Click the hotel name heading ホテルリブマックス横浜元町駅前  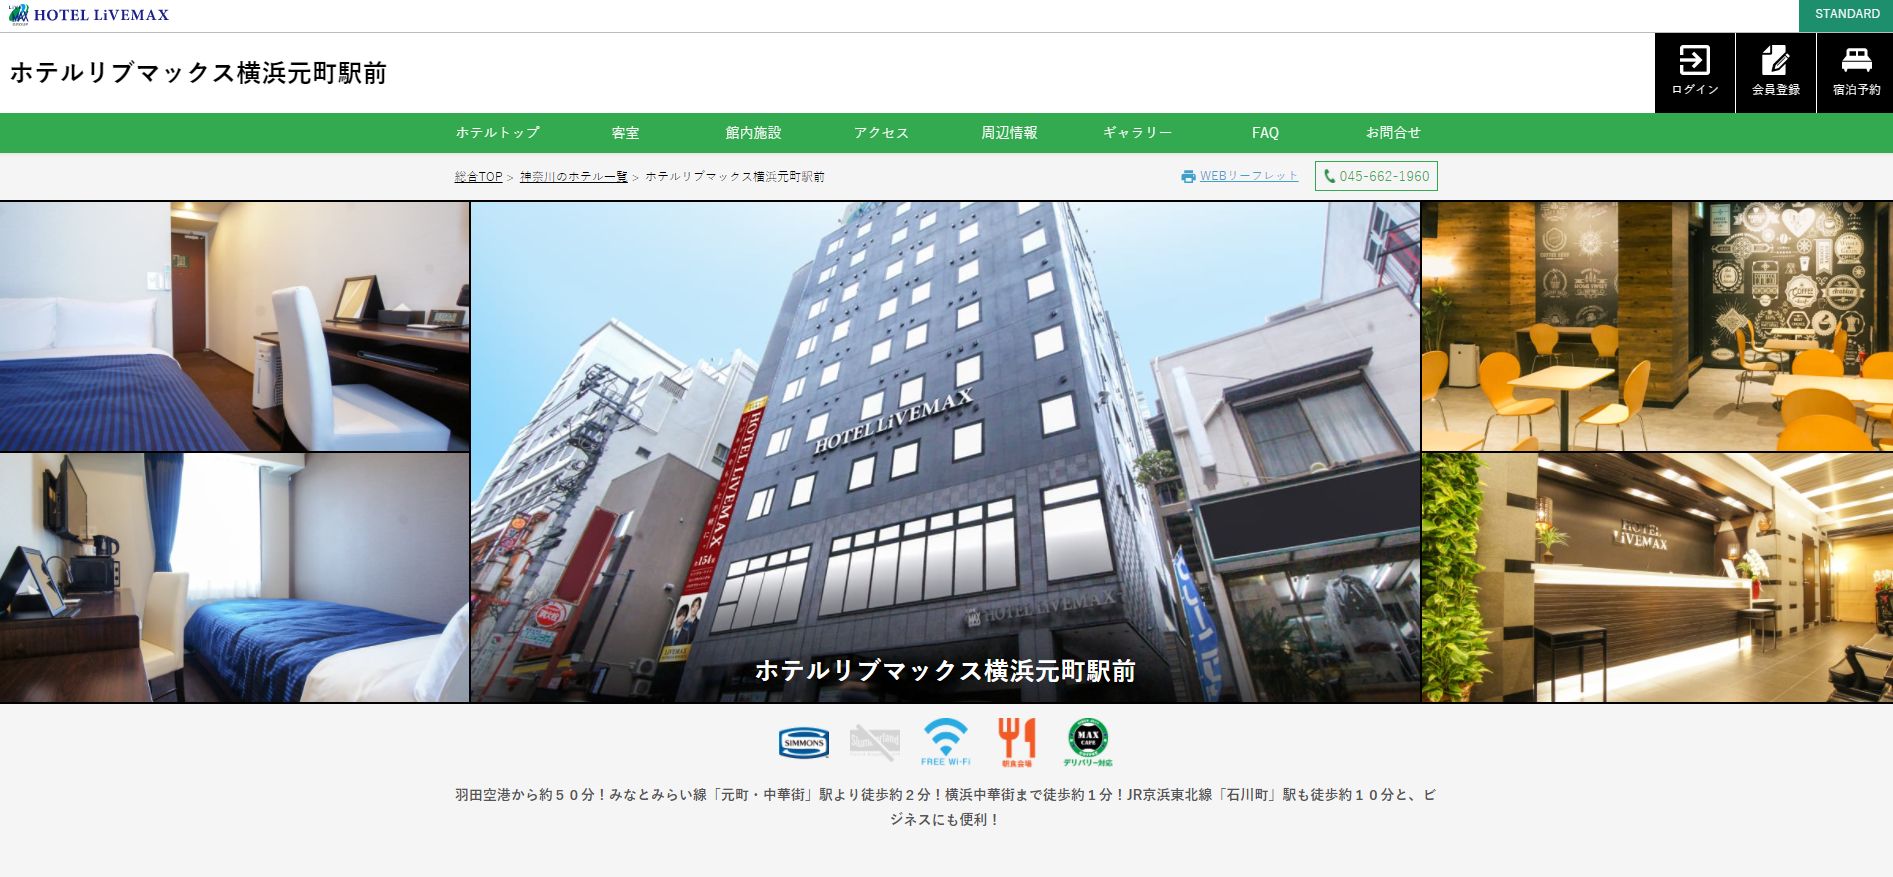[x=198, y=73]
